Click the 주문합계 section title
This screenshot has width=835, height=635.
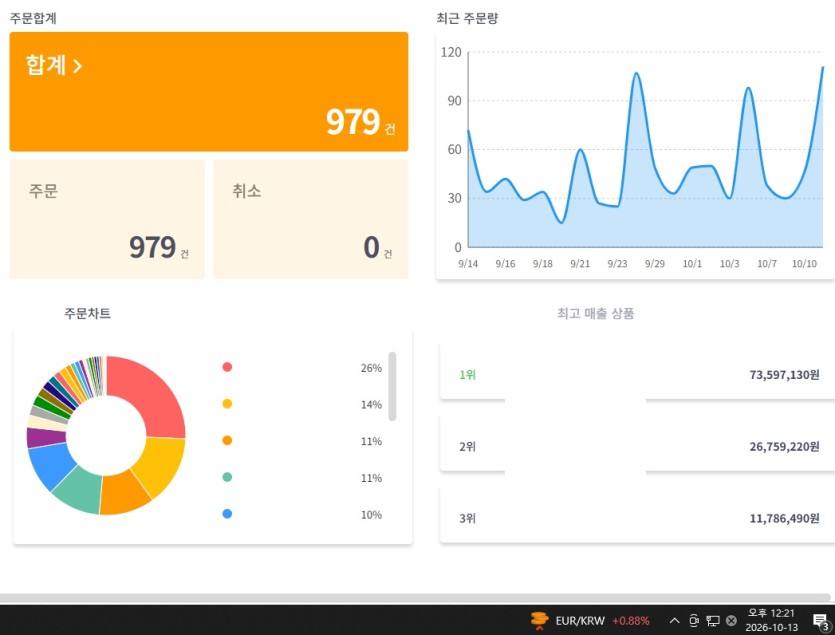[x=33, y=19]
